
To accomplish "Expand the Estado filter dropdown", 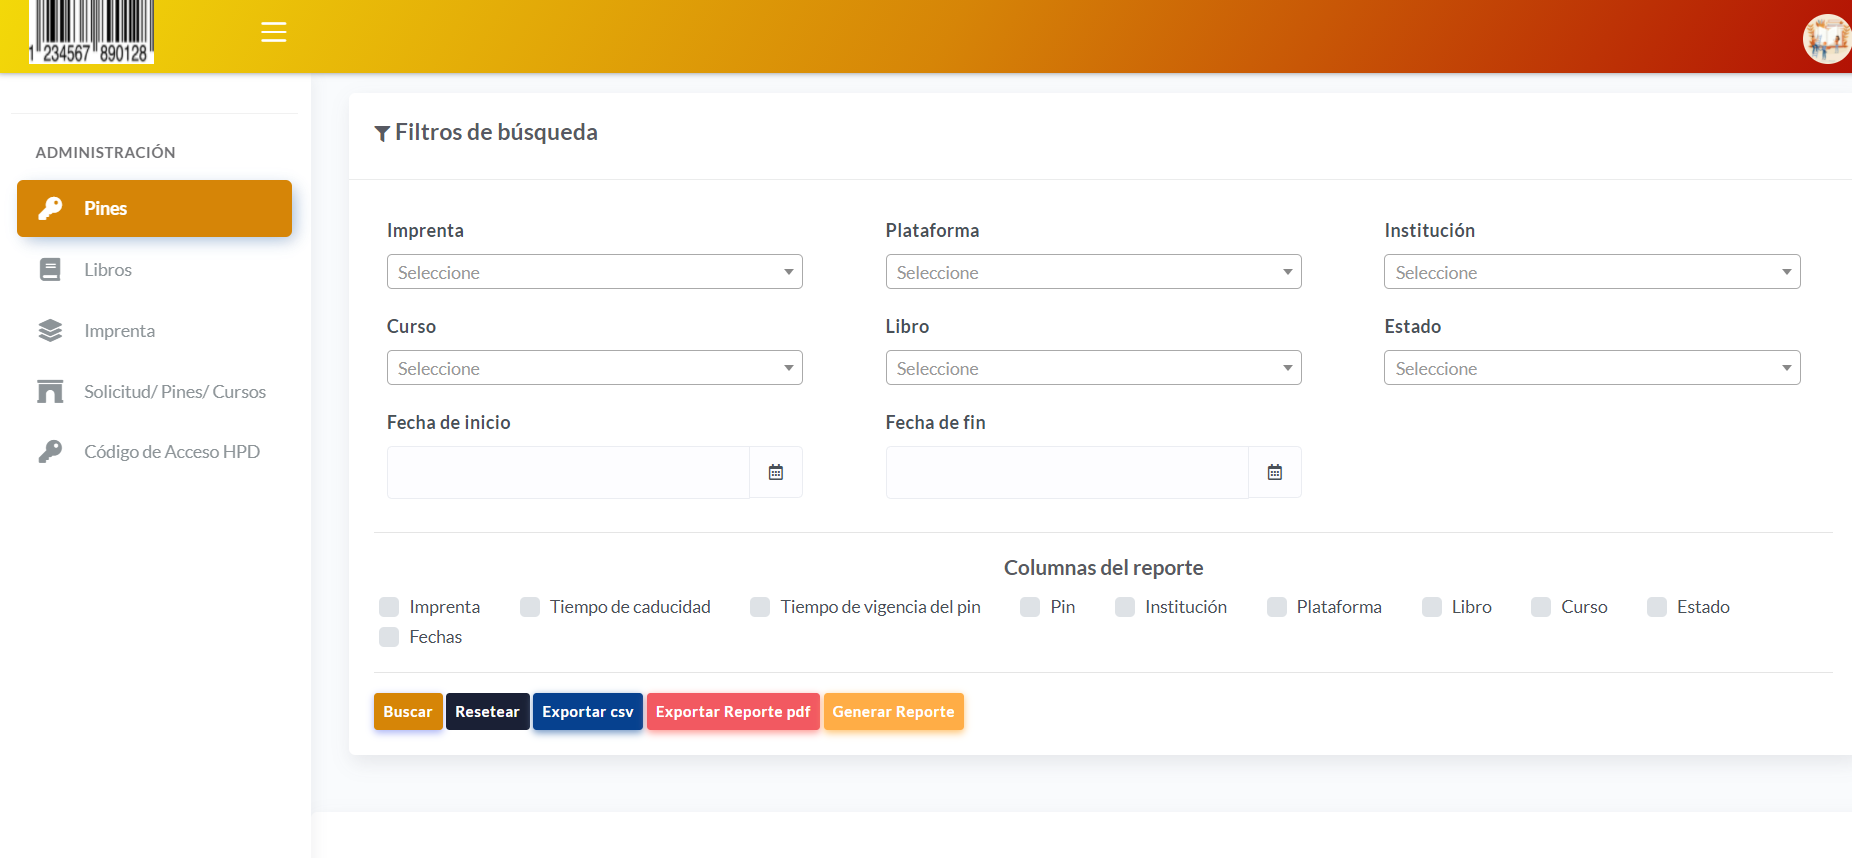I will pyautogui.click(x=1591, y=368).
